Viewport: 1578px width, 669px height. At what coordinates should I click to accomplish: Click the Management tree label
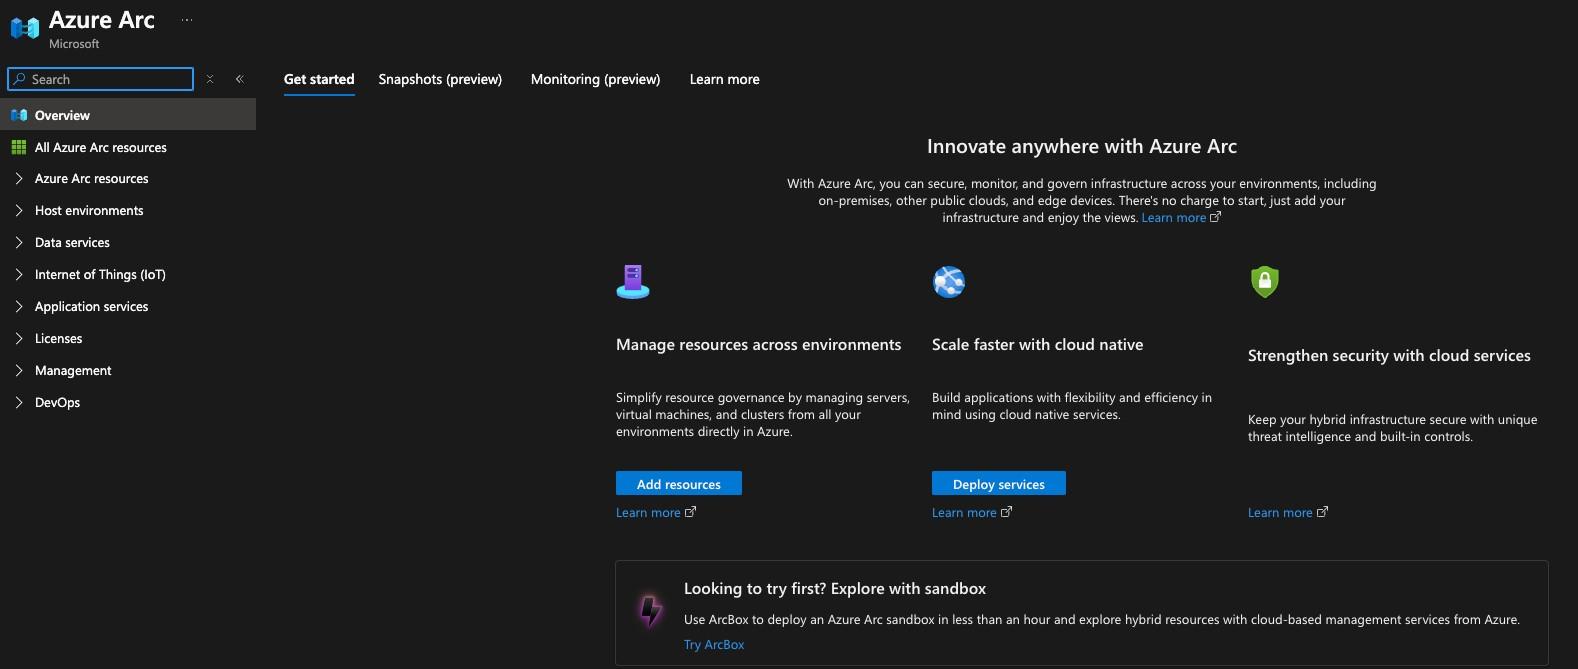tap(73, 371)
